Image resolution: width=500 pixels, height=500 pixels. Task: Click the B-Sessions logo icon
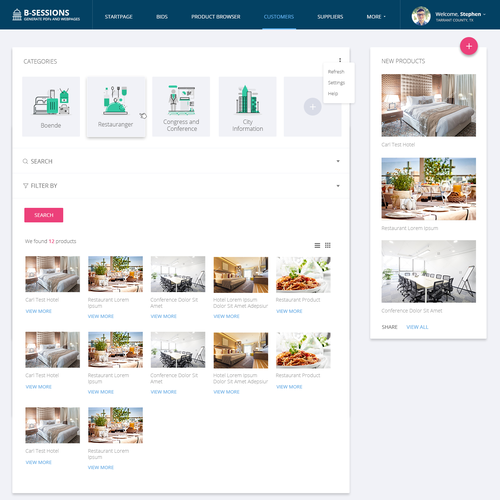click(17, 15)
